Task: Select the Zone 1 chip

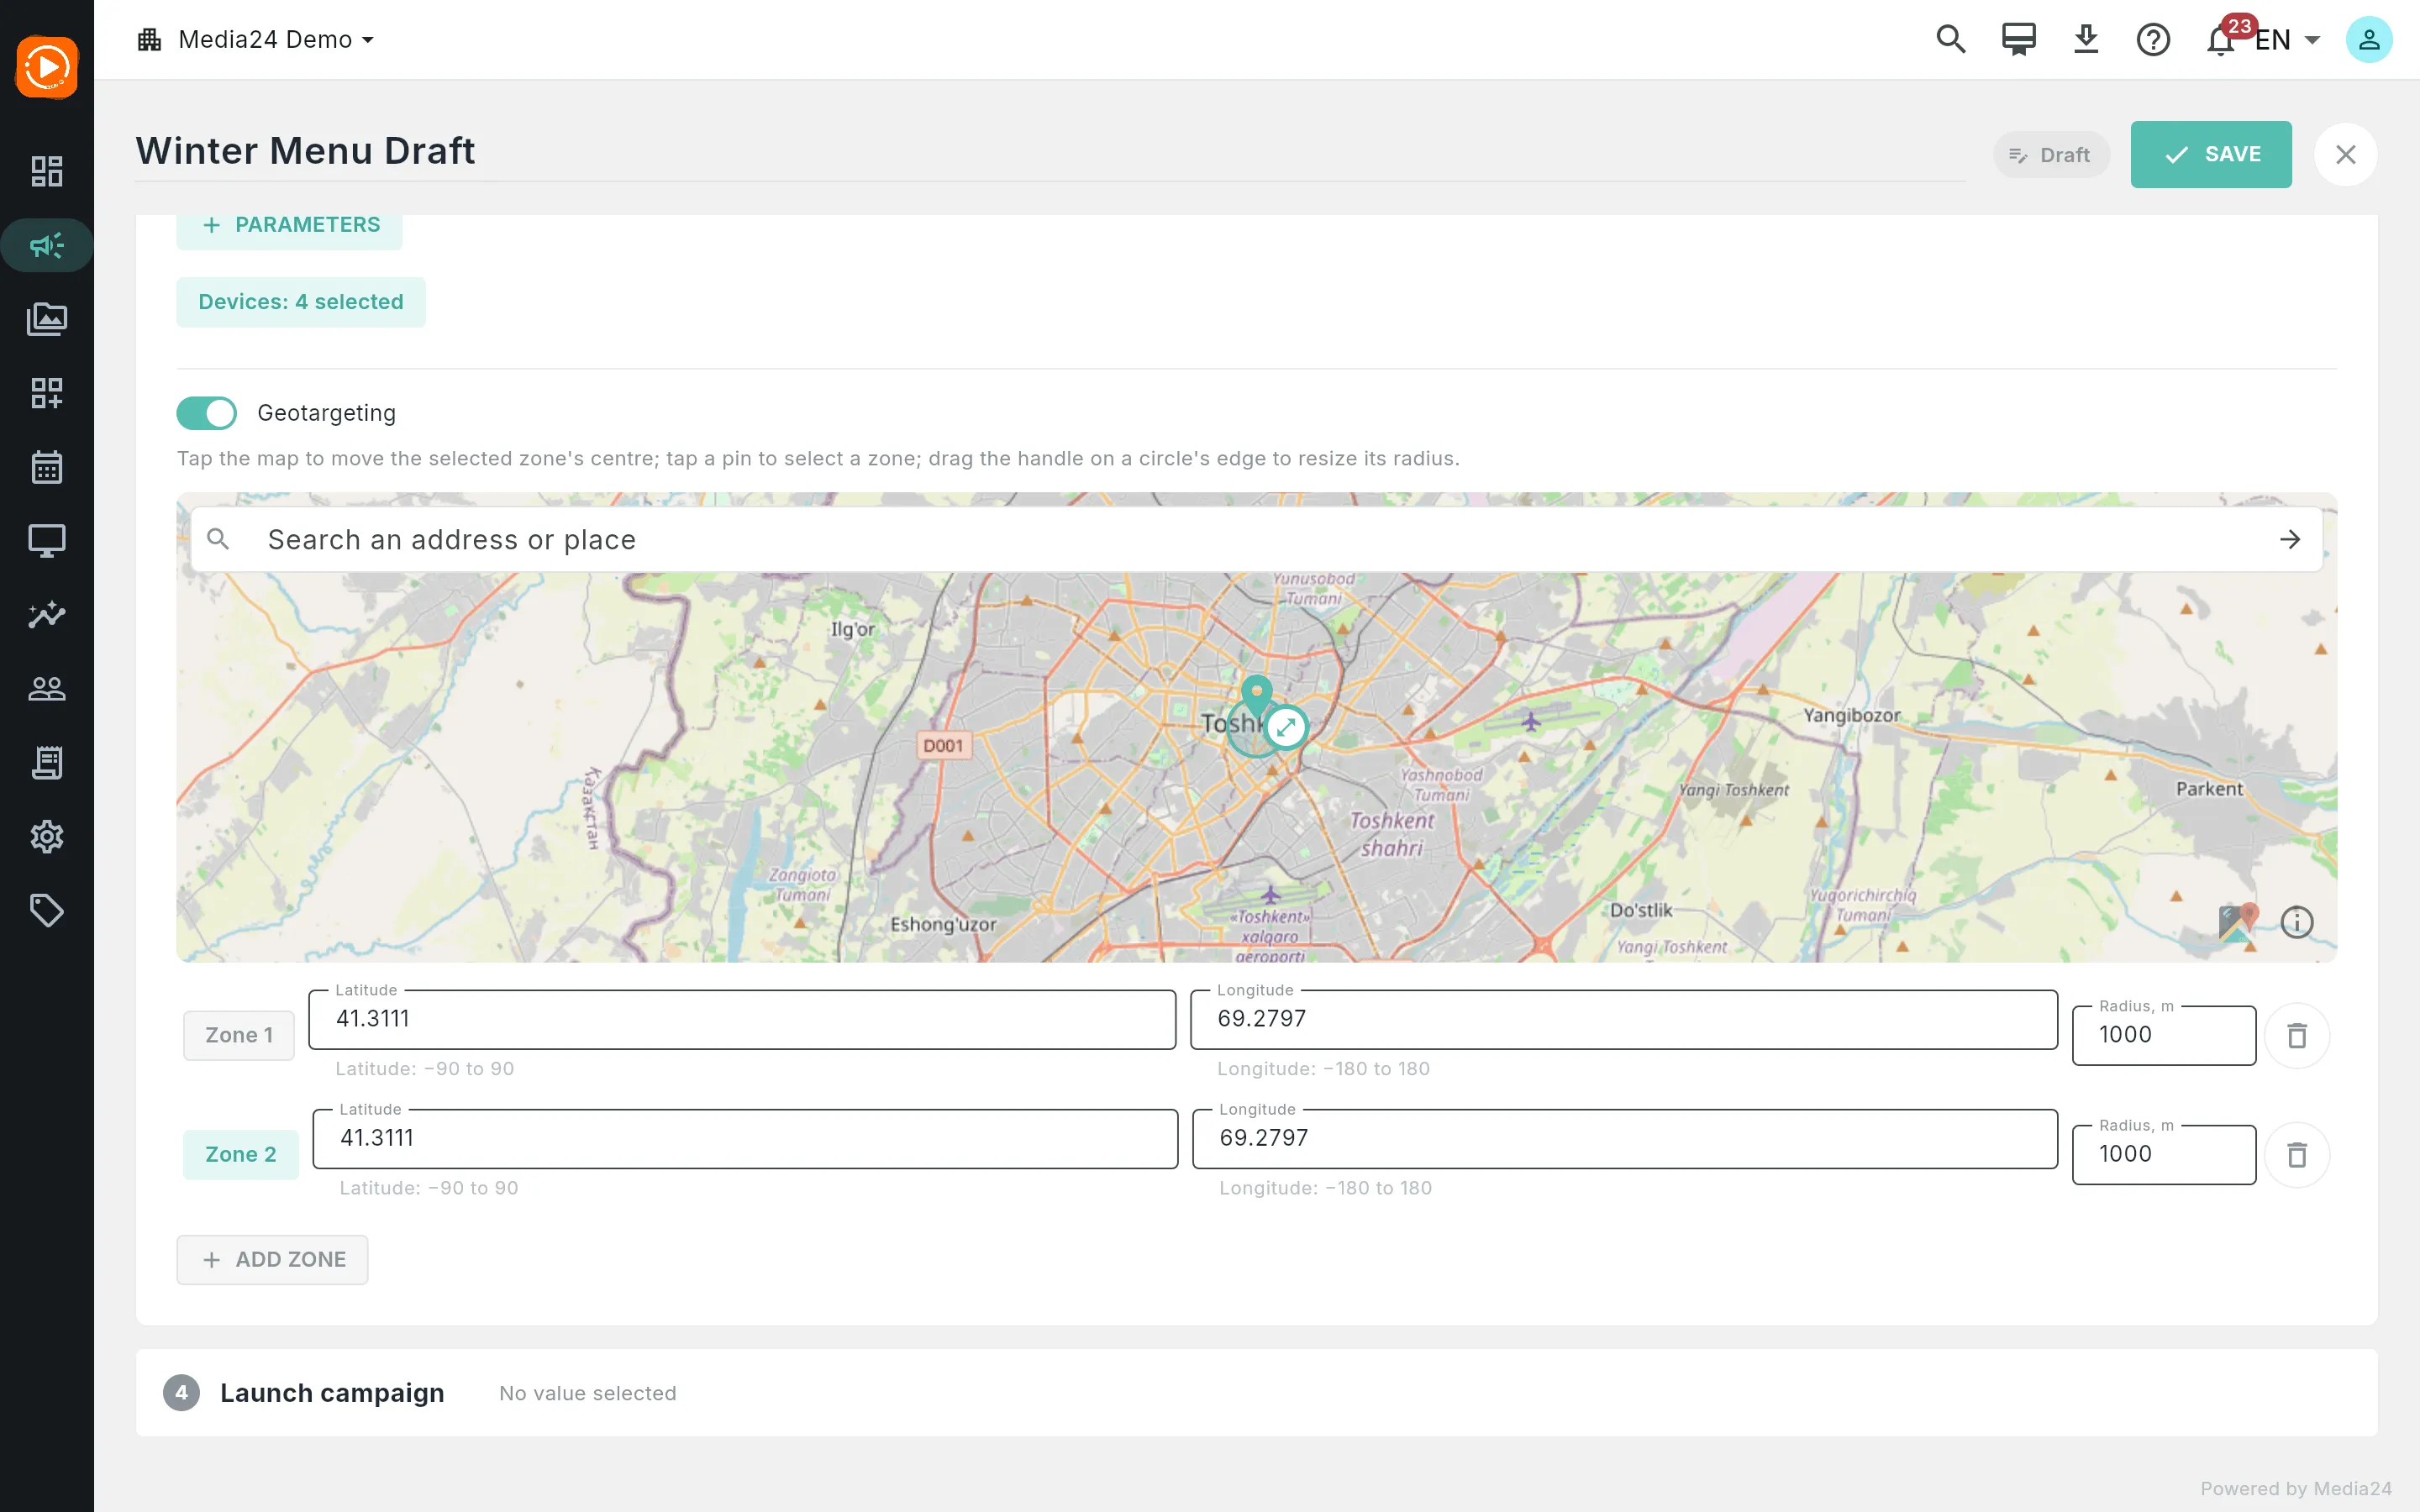Action: point(239,1035)
